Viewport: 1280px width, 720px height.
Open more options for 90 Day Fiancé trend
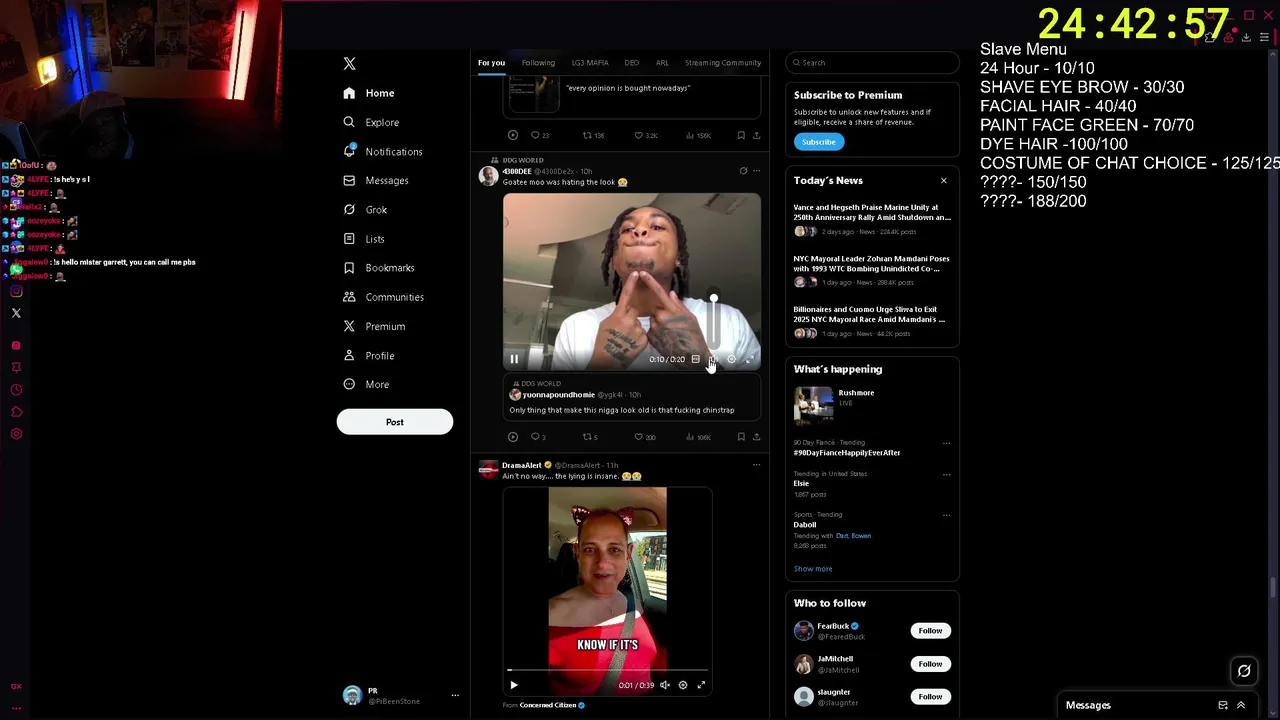pyautogui.click(x=946, y=443)
